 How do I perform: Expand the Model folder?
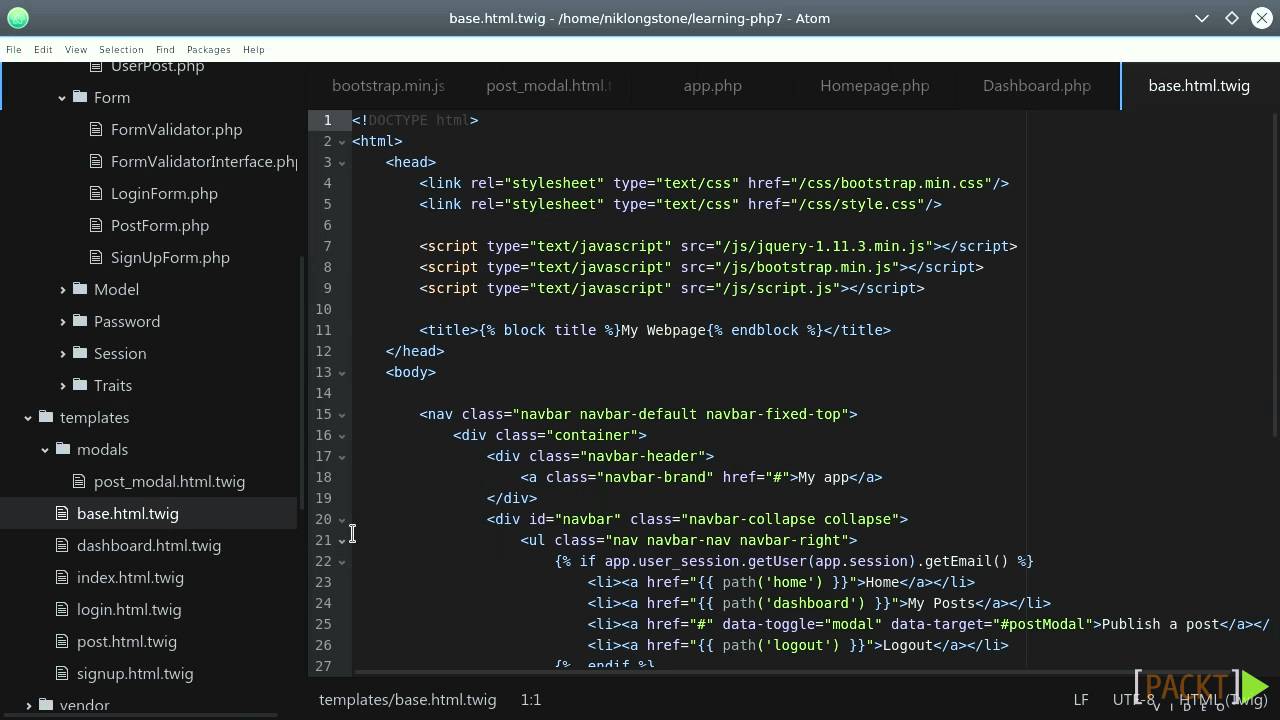point(62,289)
